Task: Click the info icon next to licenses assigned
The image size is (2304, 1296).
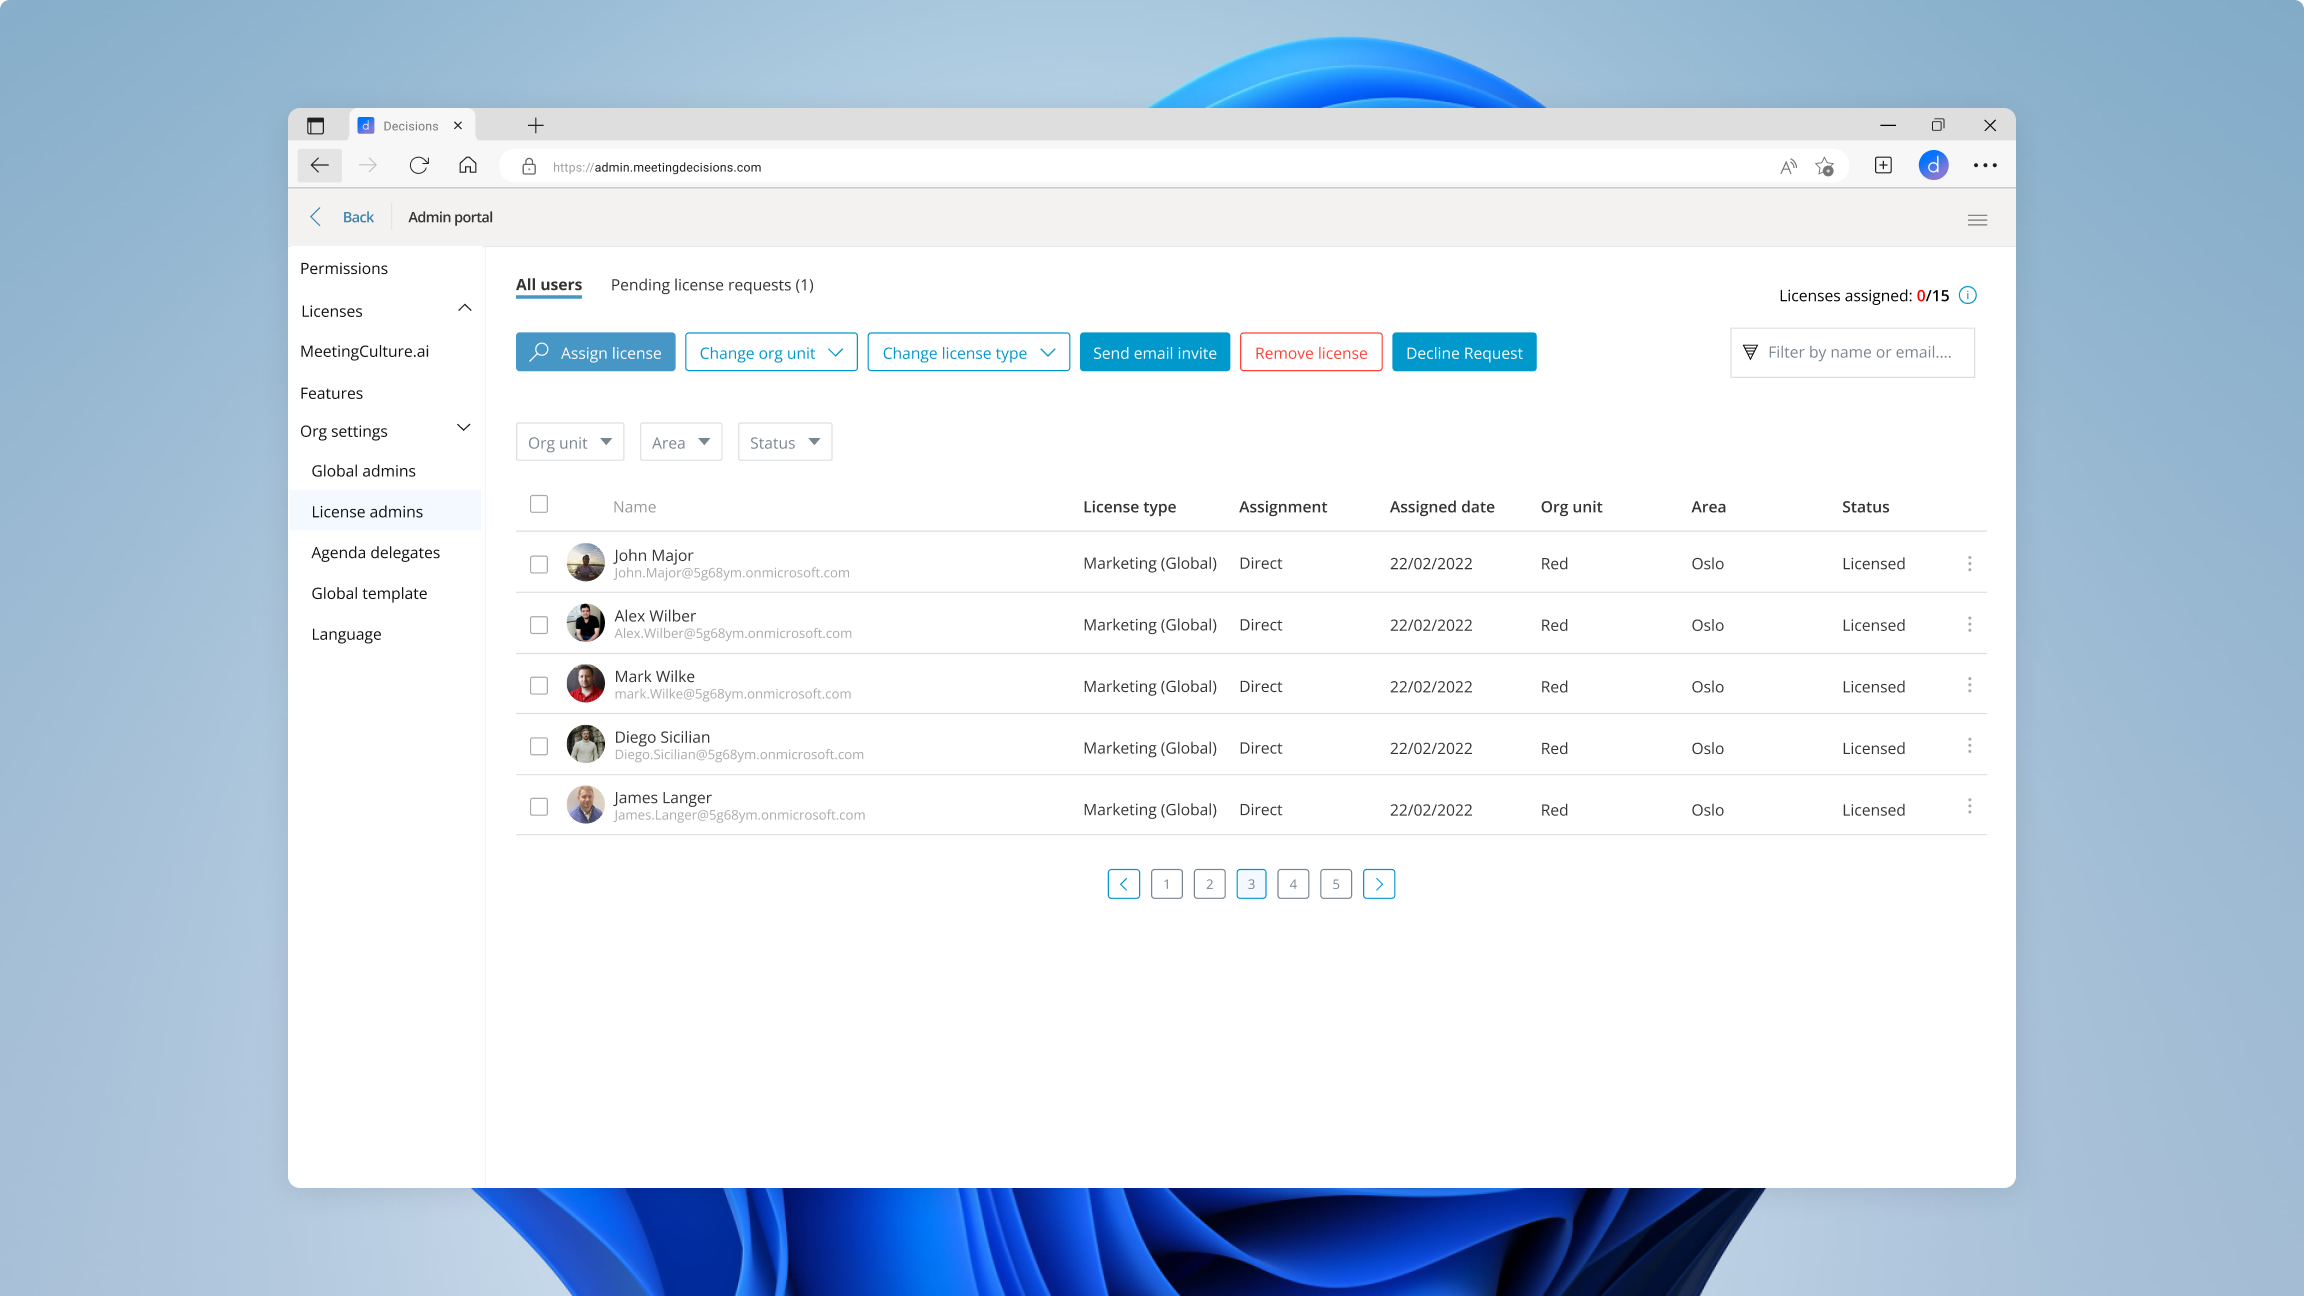Action: point(1968,295)
